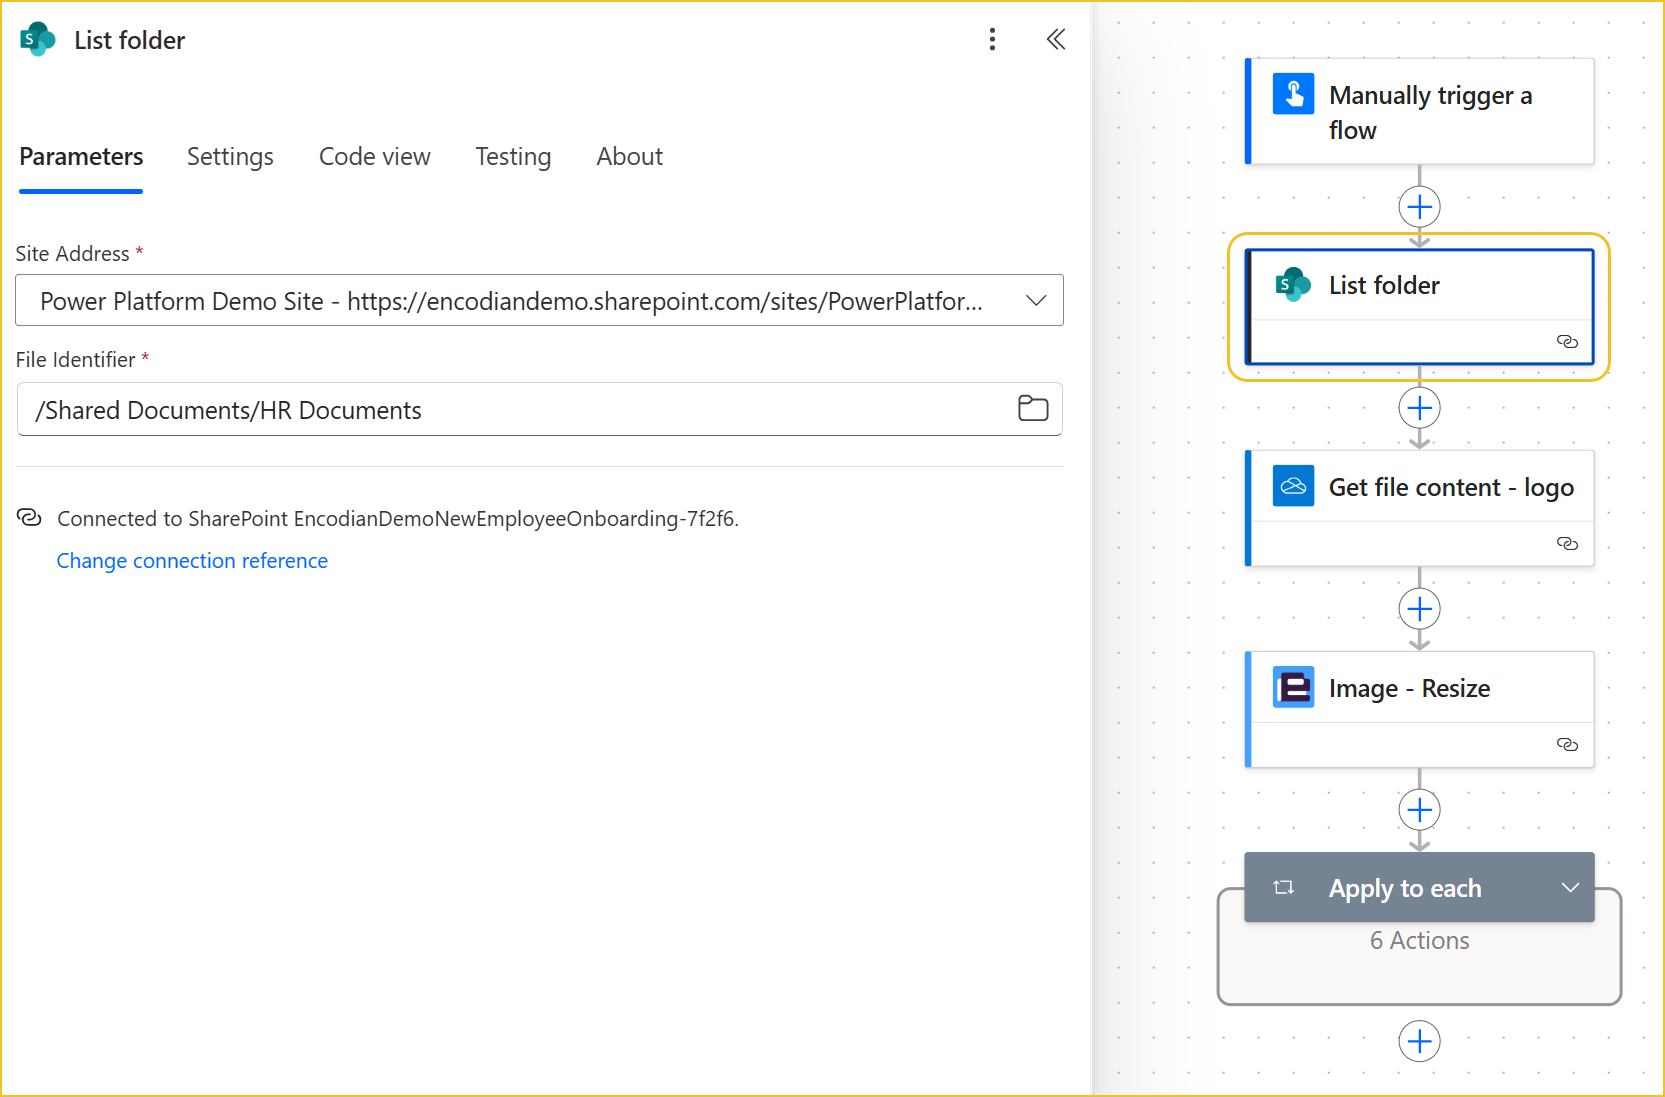
Task: Collapse the List folder panel
Action: coord(1055,39)
